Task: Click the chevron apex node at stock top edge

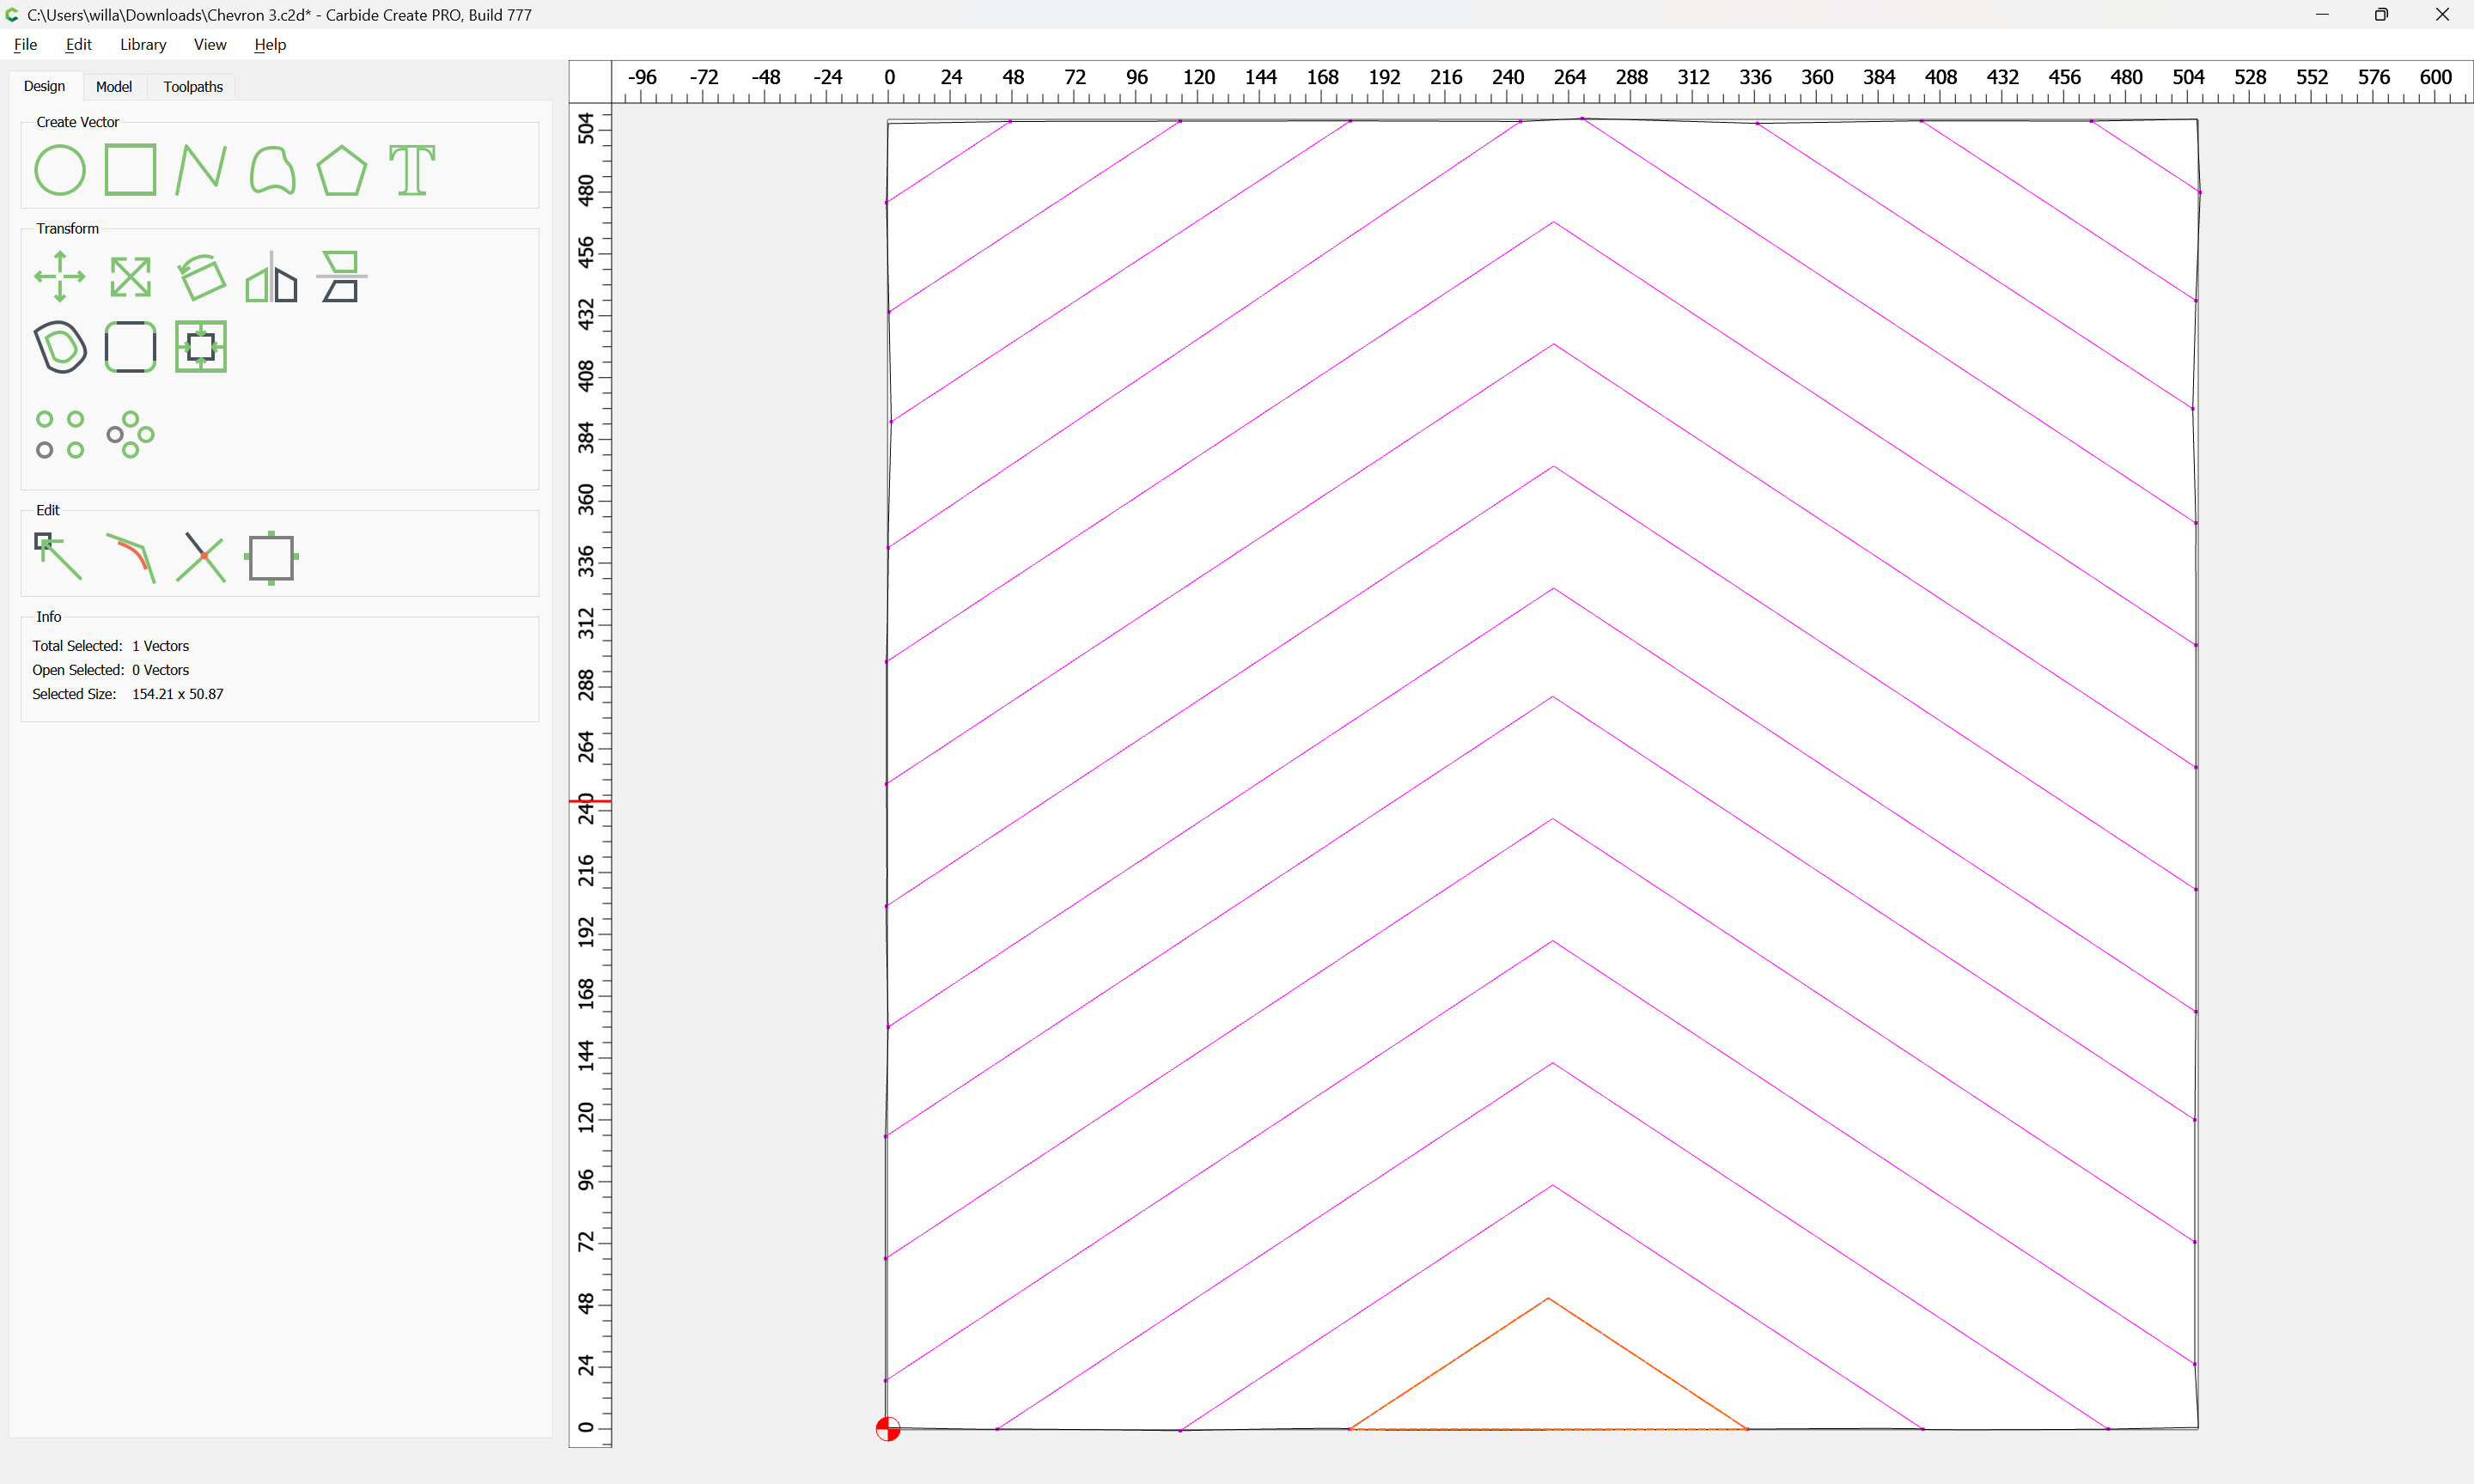Action: tap(1583, 119)
